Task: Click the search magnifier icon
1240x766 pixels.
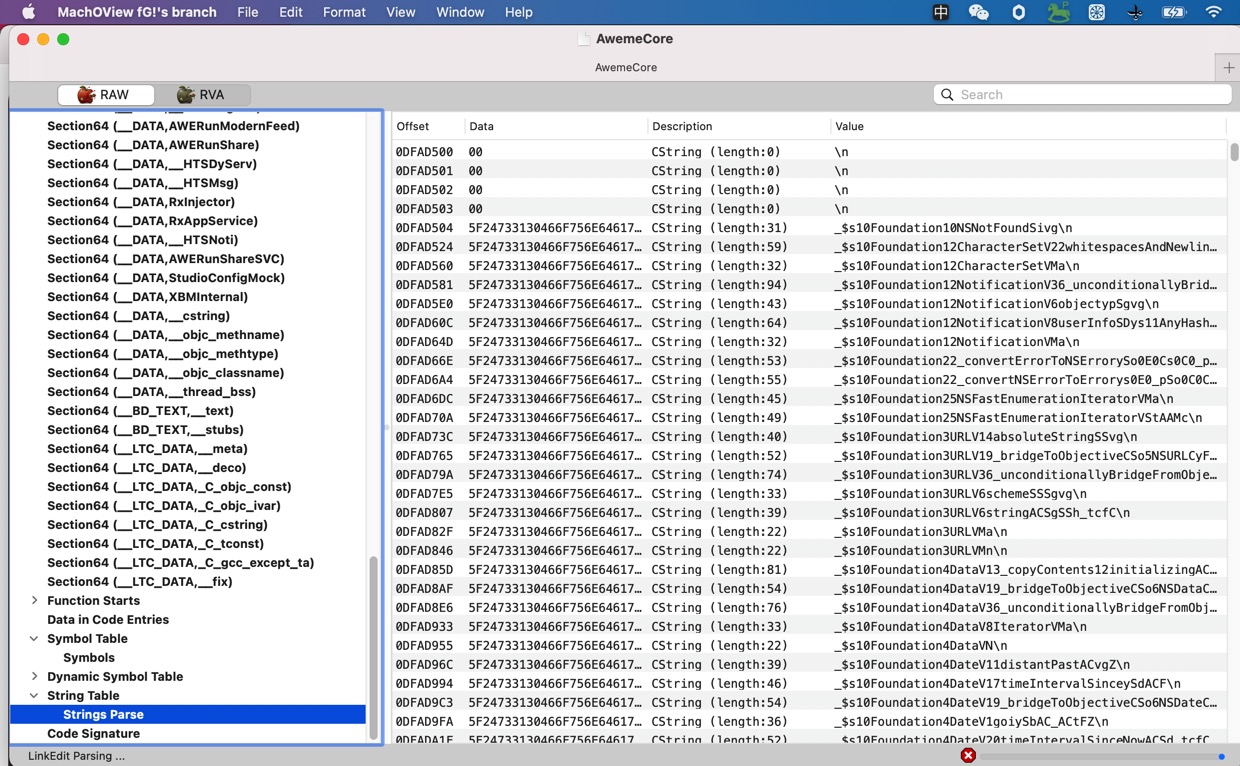Action: (947, 94)
